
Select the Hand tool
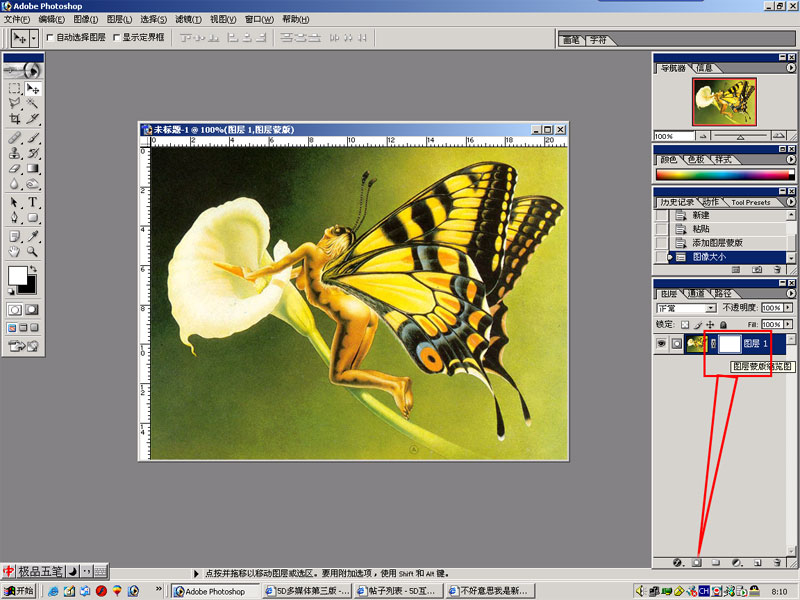coord(14,252)
